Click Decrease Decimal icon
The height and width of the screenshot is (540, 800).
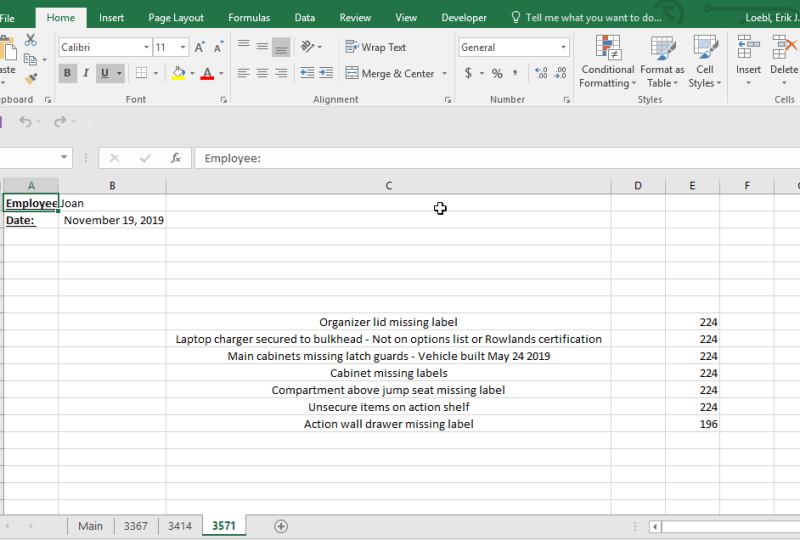[x=560, y=73]
